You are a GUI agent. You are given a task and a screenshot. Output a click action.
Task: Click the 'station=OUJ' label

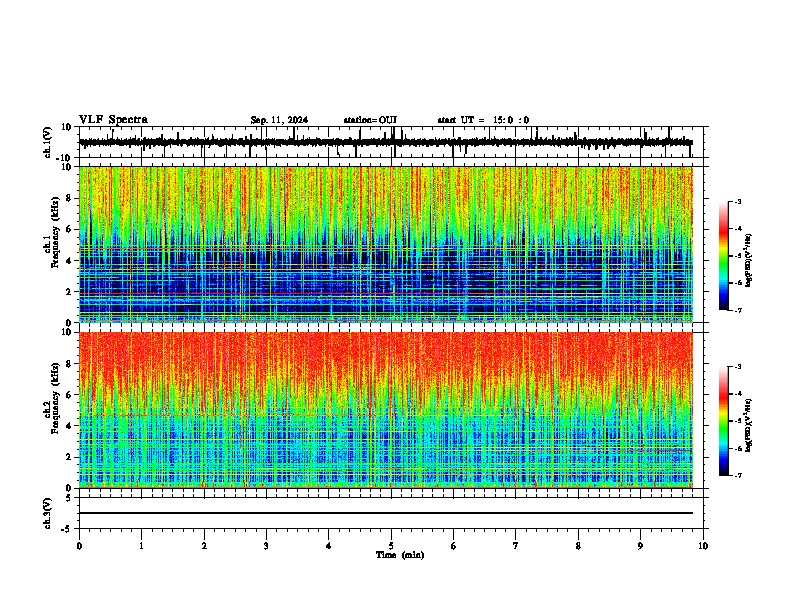370,120
